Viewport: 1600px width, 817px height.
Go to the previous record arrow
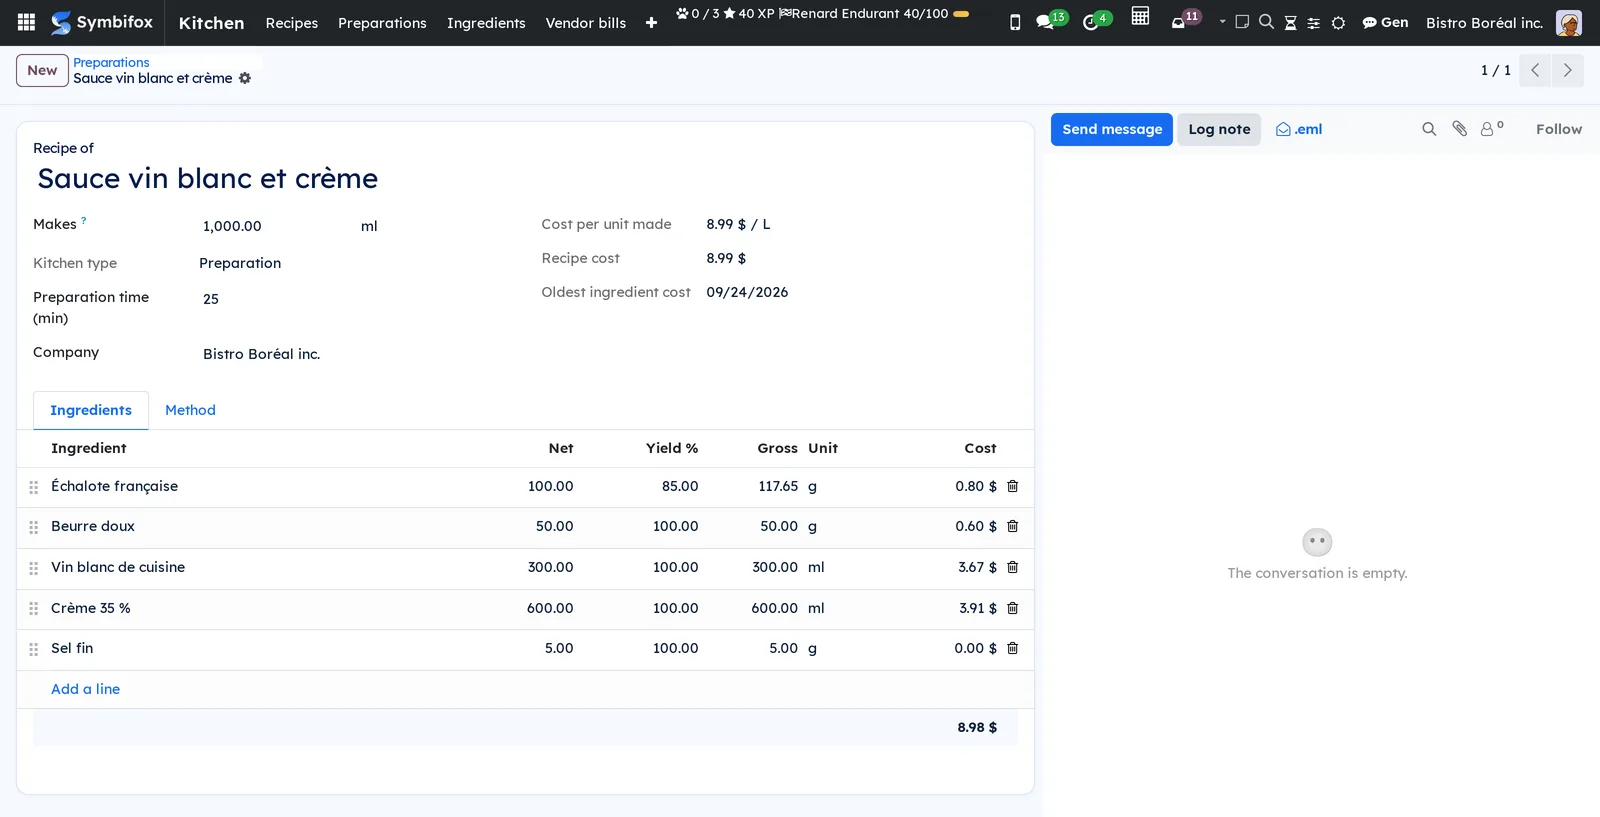pos(1535,70)
